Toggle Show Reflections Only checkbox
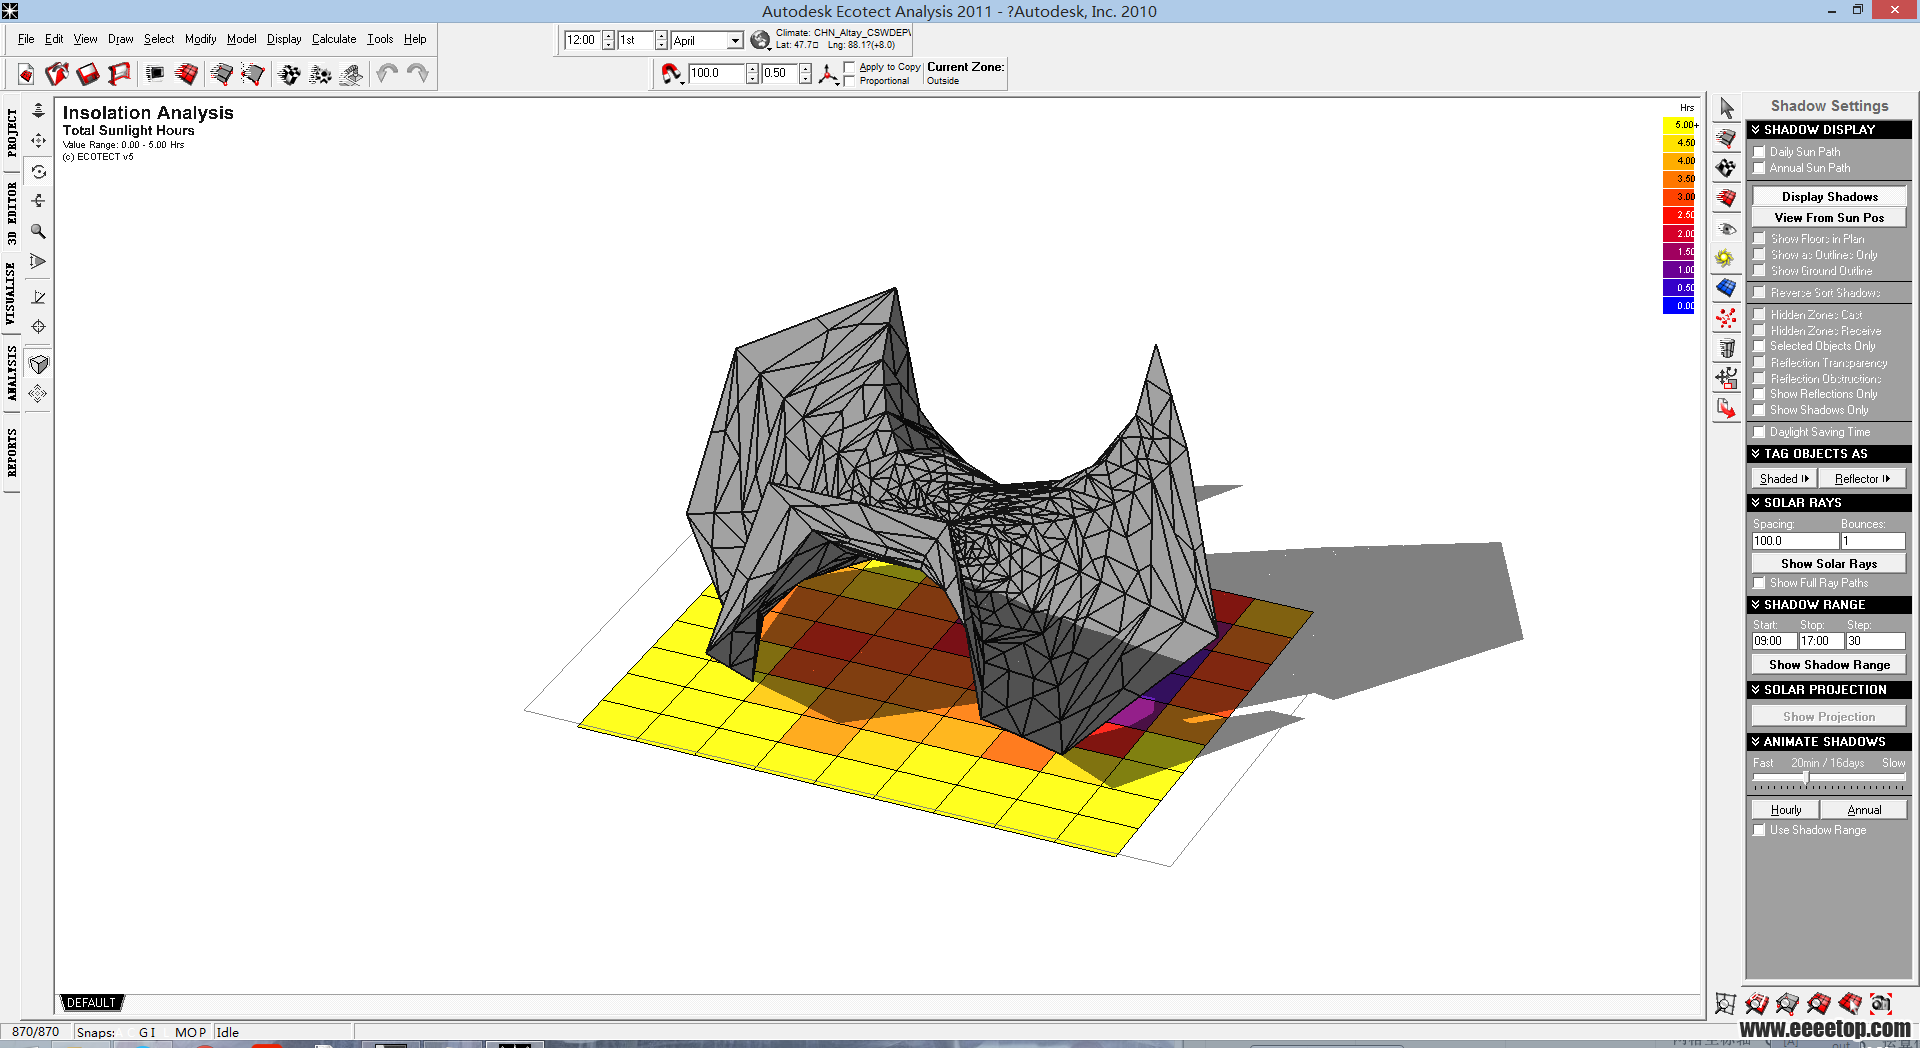The image size is (1920, 1048). coord(1759,394)
